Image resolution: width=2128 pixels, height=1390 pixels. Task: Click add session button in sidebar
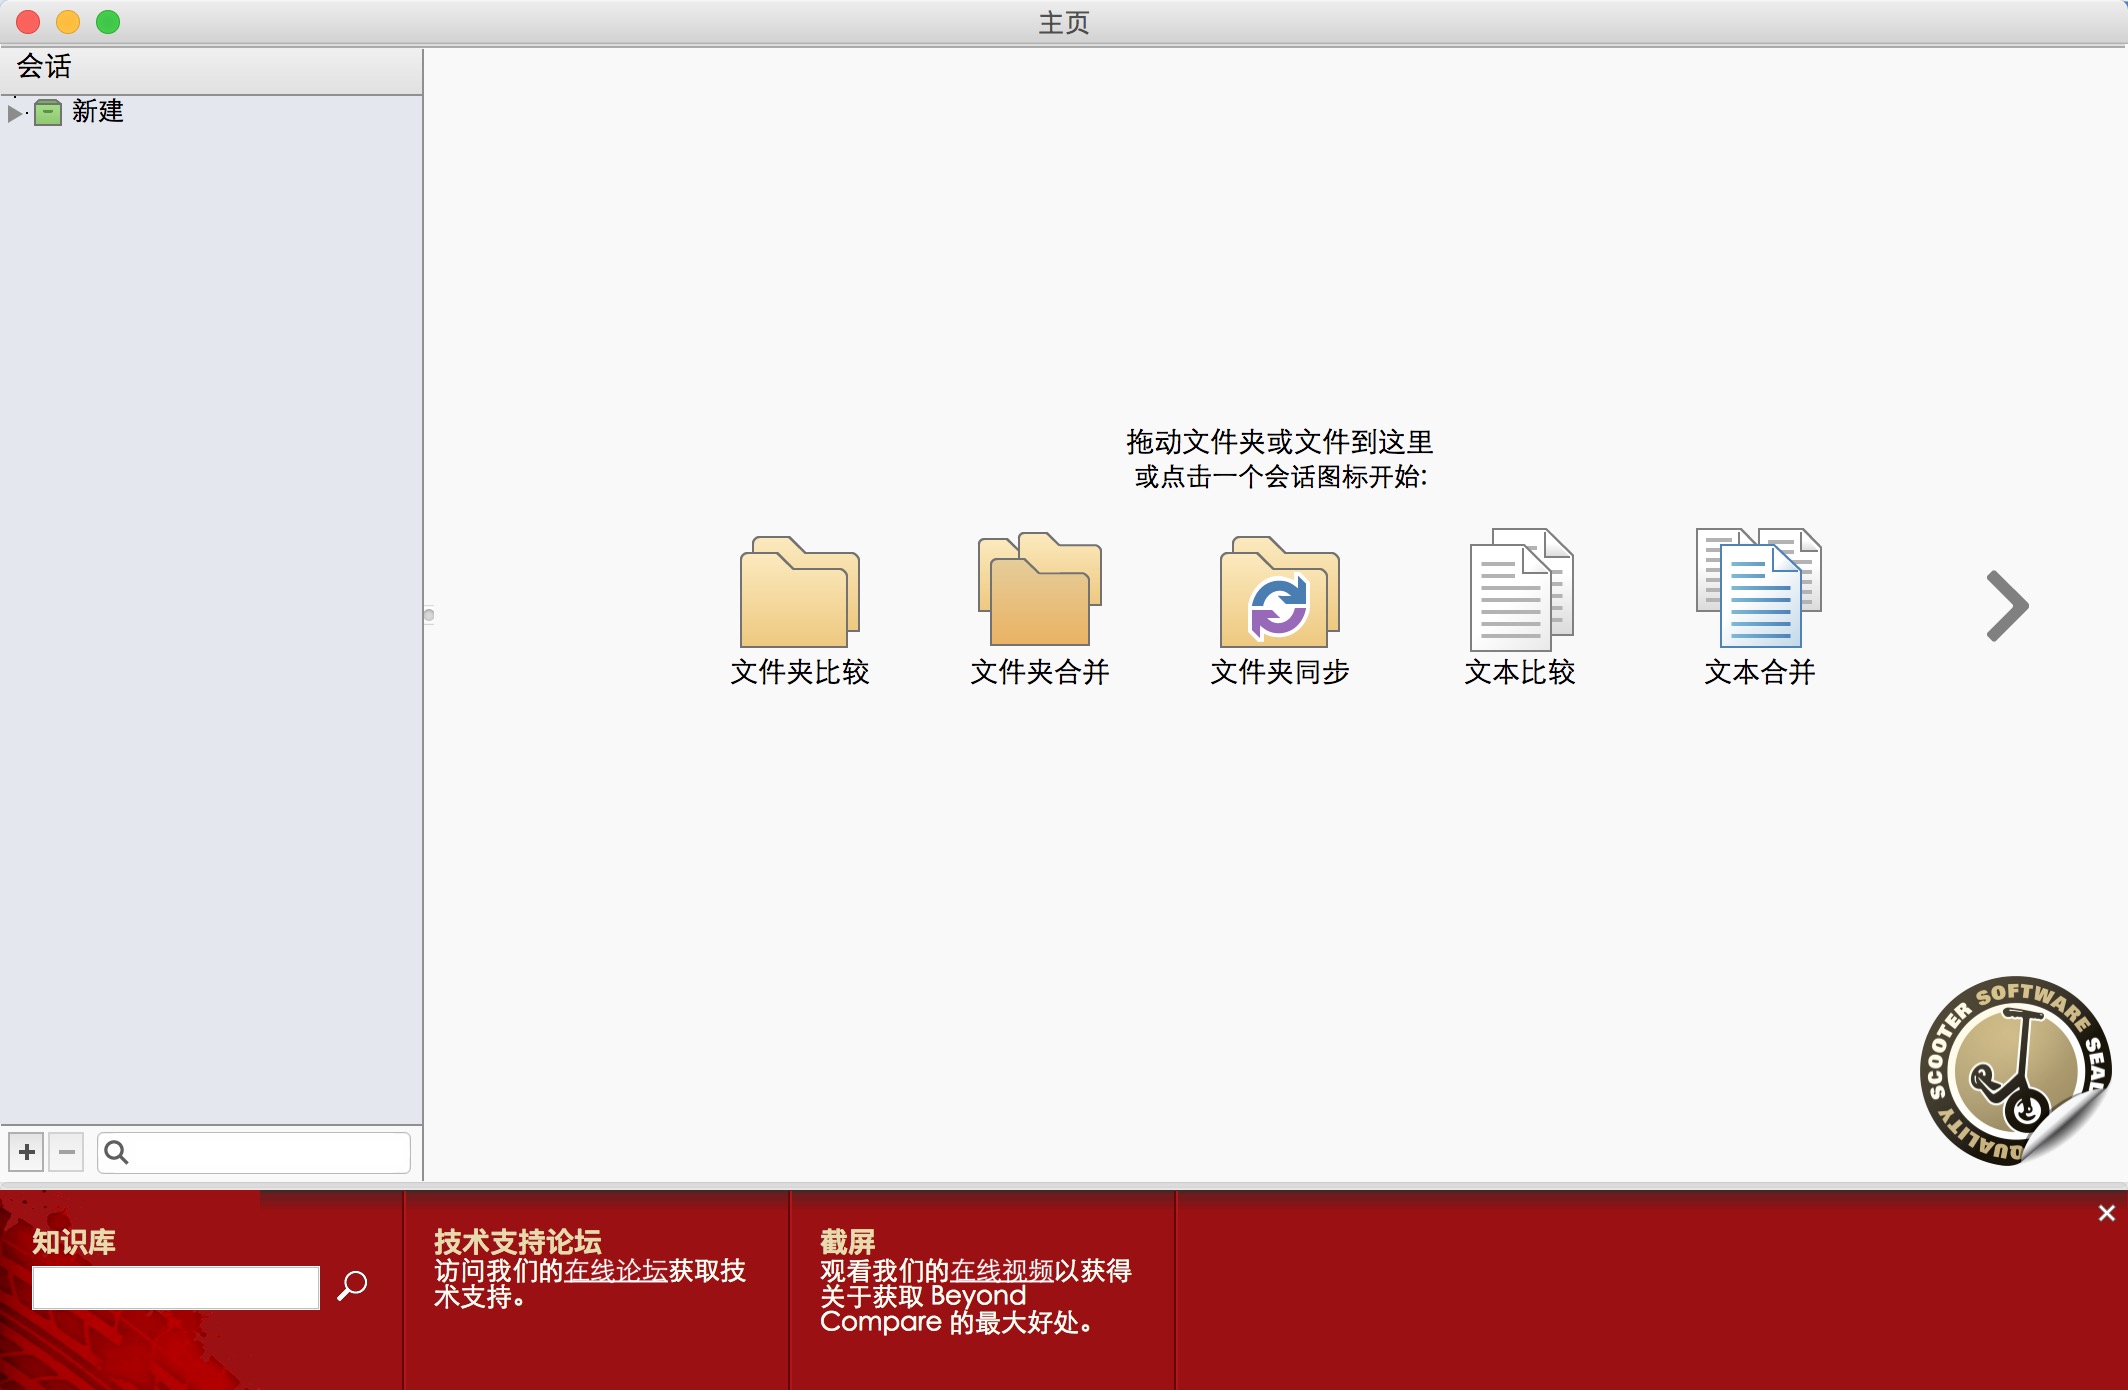point(23,1151)
